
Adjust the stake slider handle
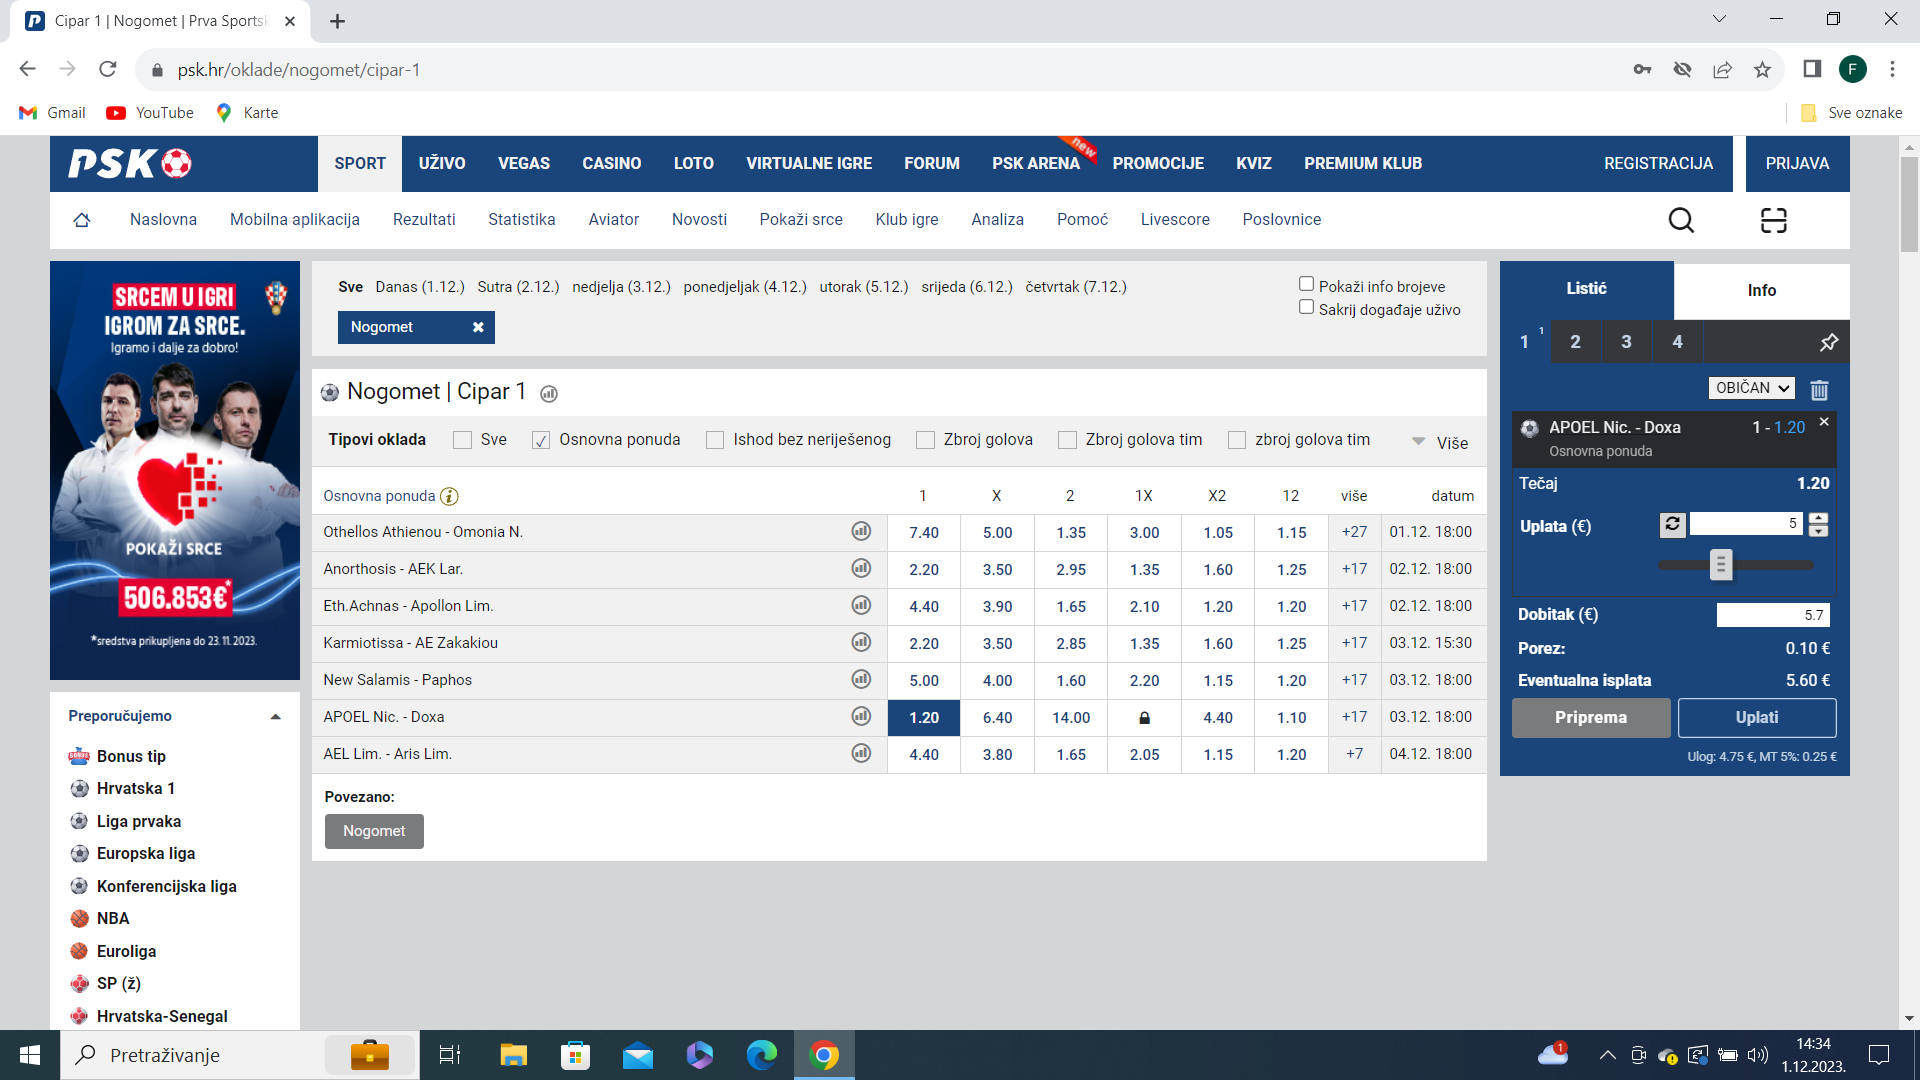(x=1720, y=565)
